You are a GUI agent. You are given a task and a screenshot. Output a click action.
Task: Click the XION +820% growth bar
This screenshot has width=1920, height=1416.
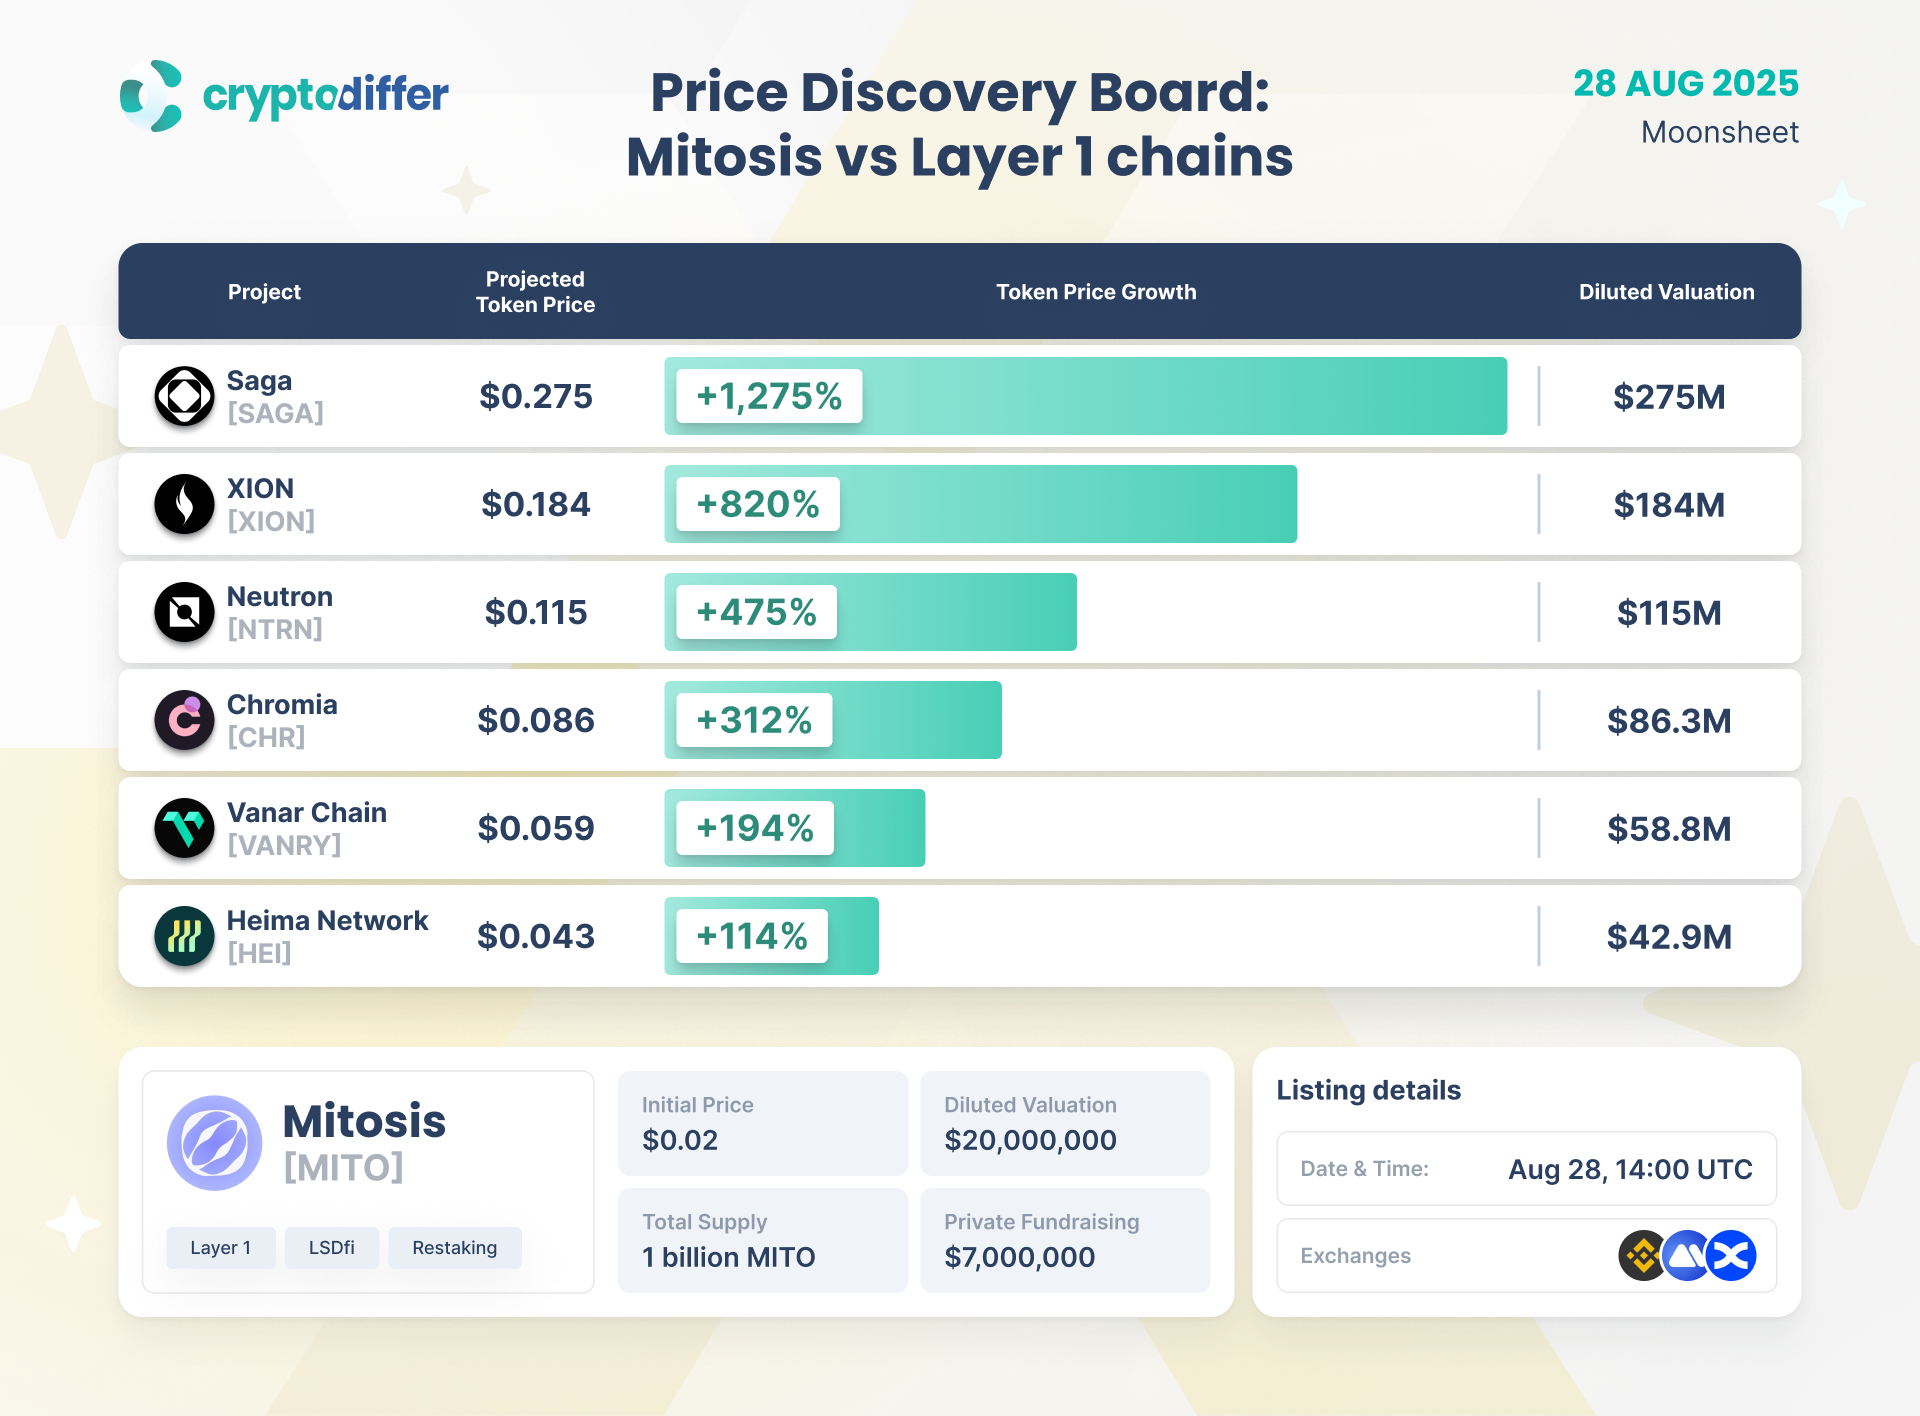point(981,504)
